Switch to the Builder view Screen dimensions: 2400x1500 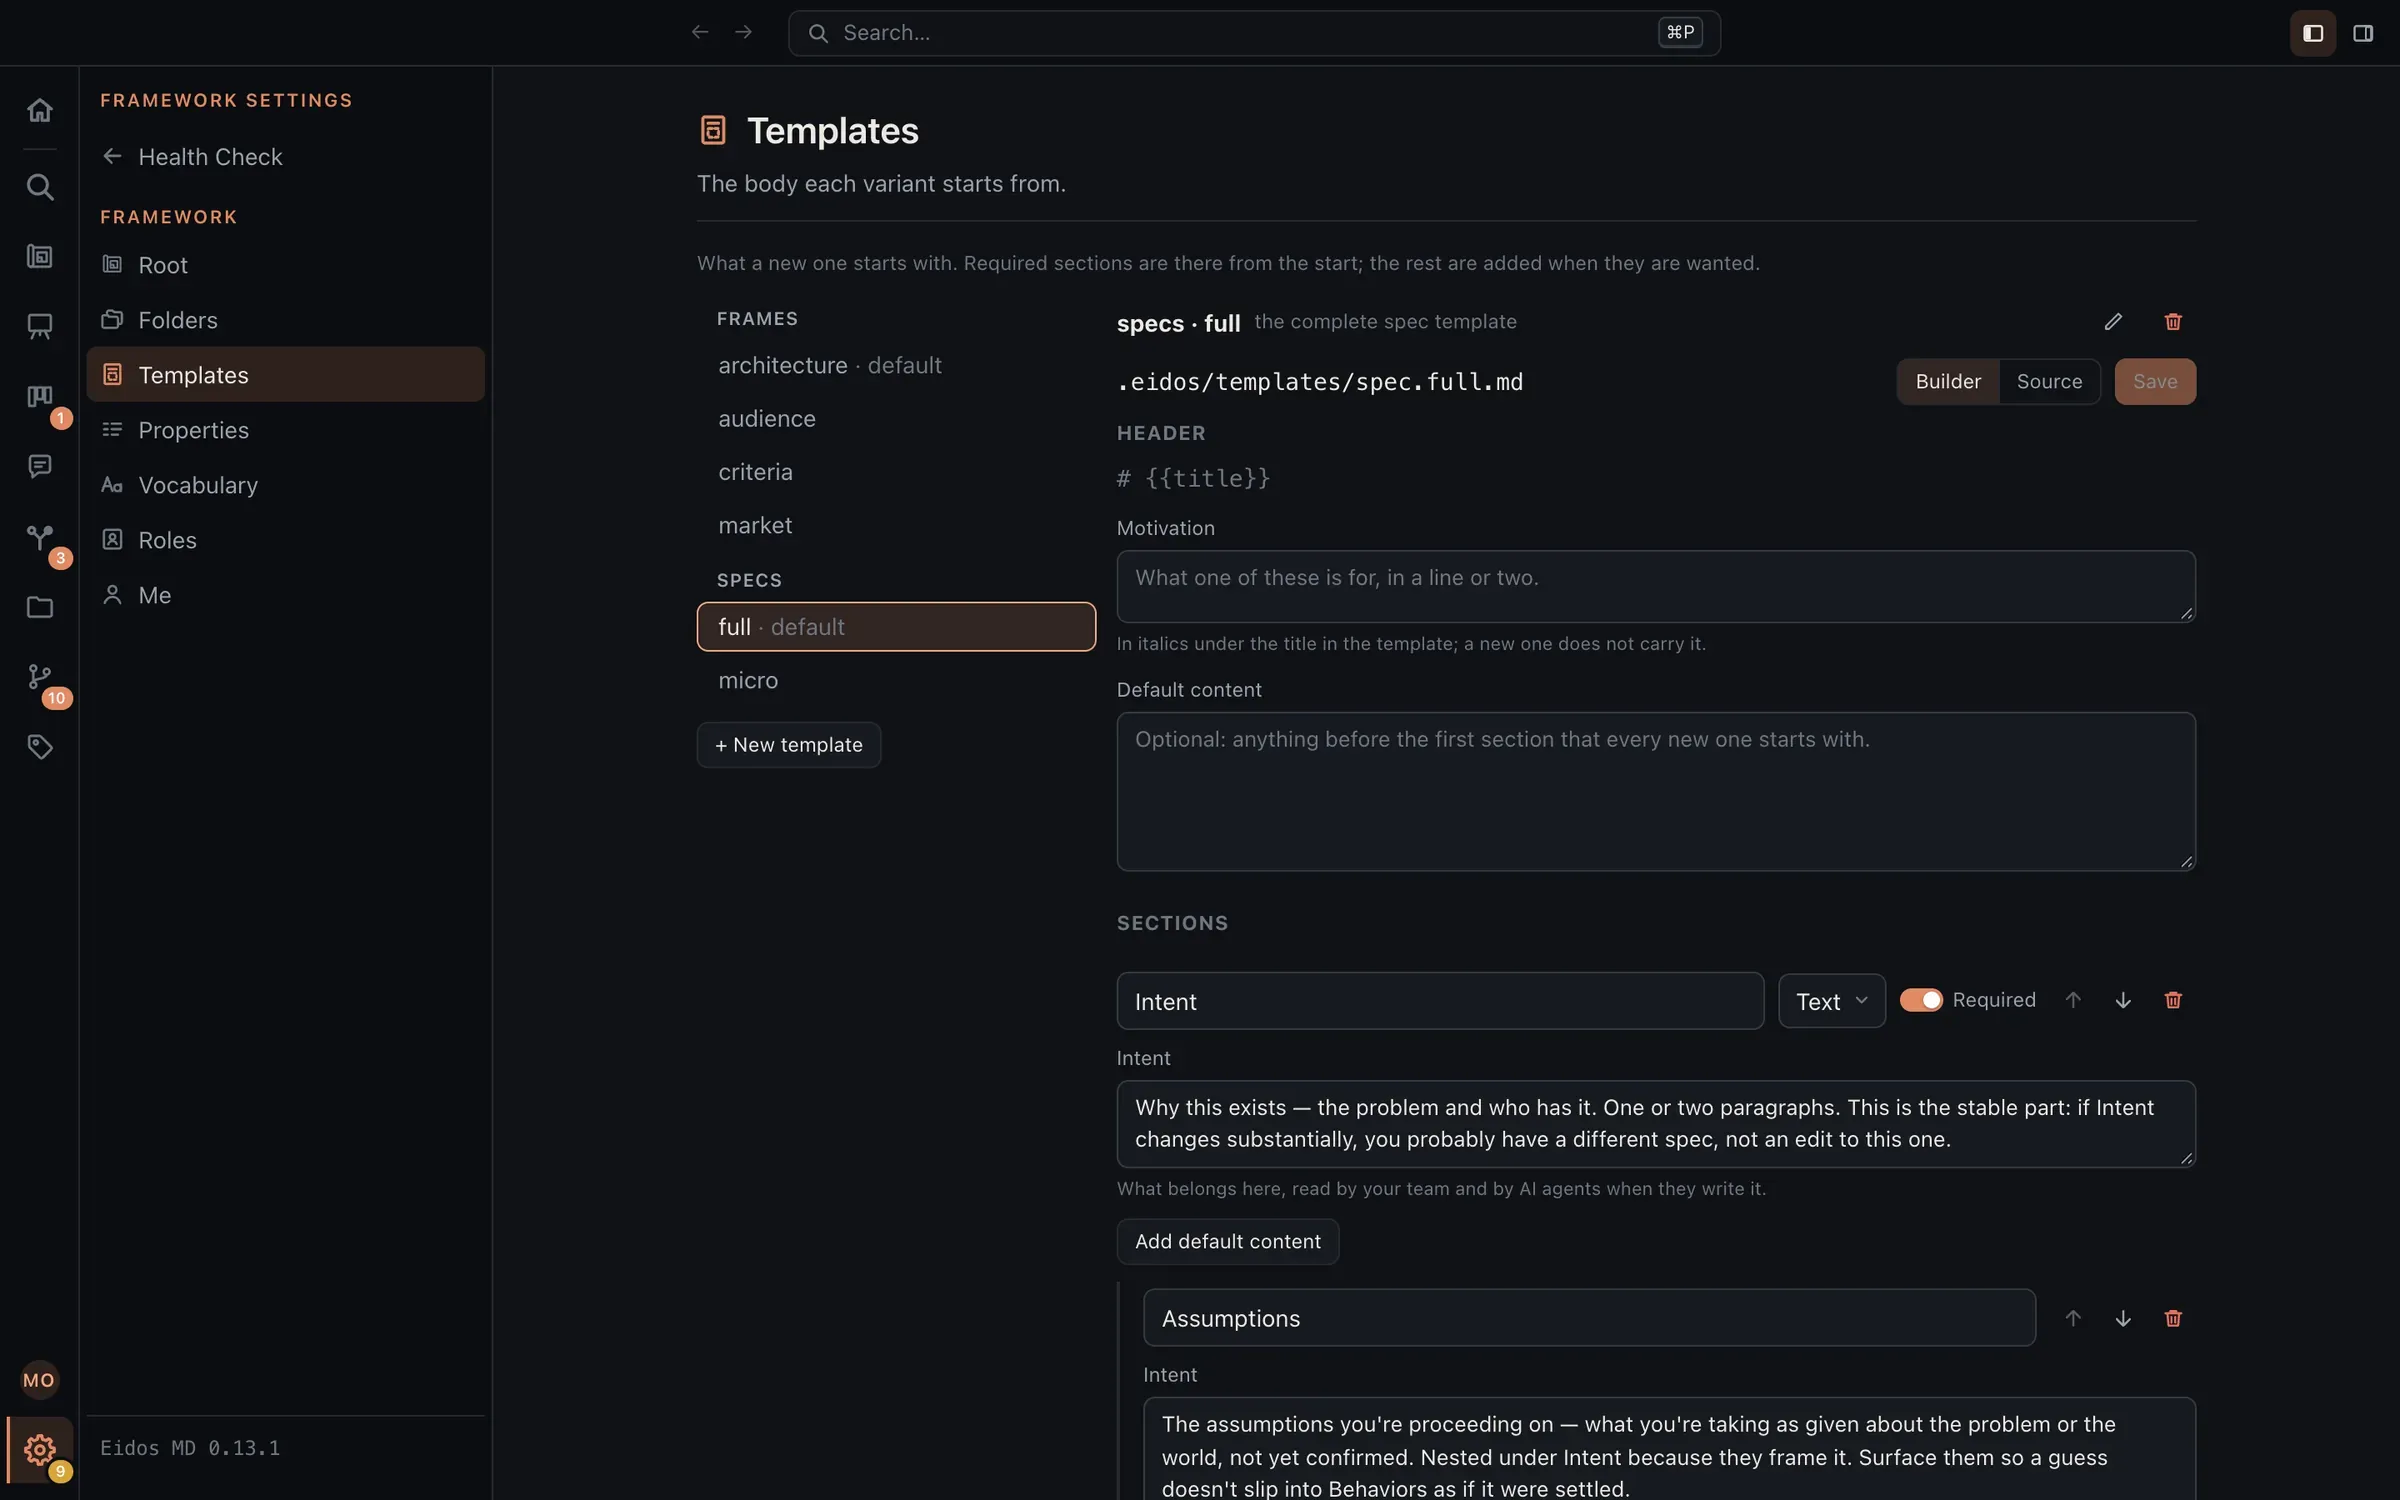coord(1948,381)
